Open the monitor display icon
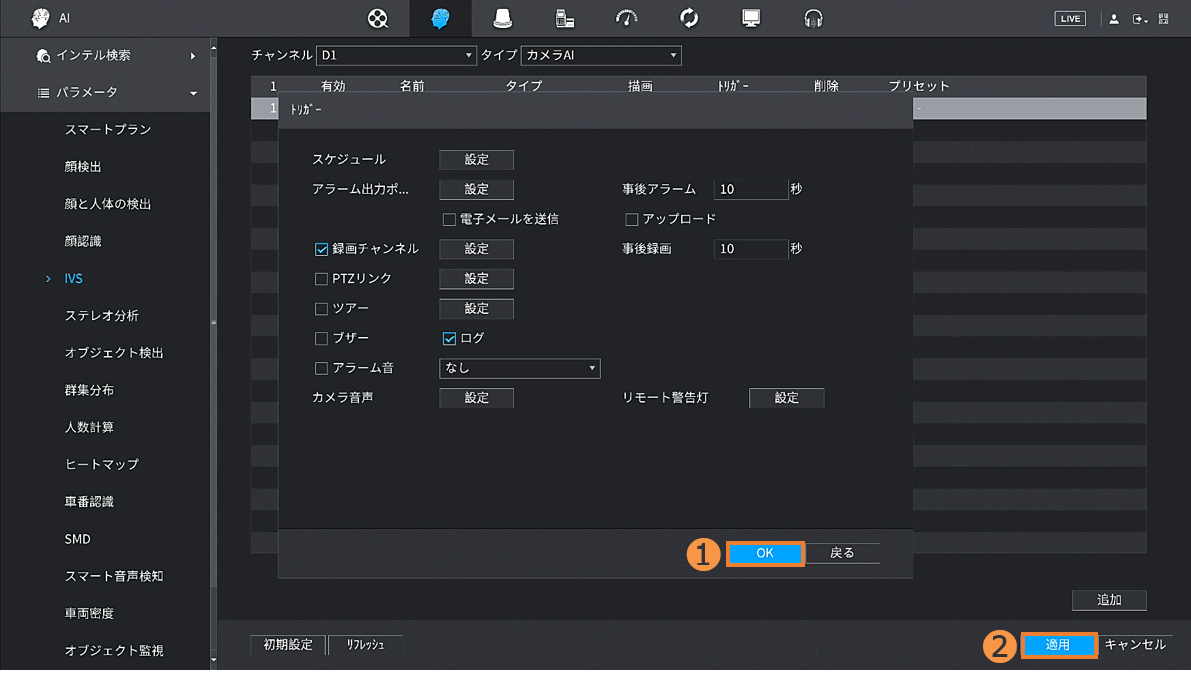This screenshot has height=696, width=1191. pos(751,18)
